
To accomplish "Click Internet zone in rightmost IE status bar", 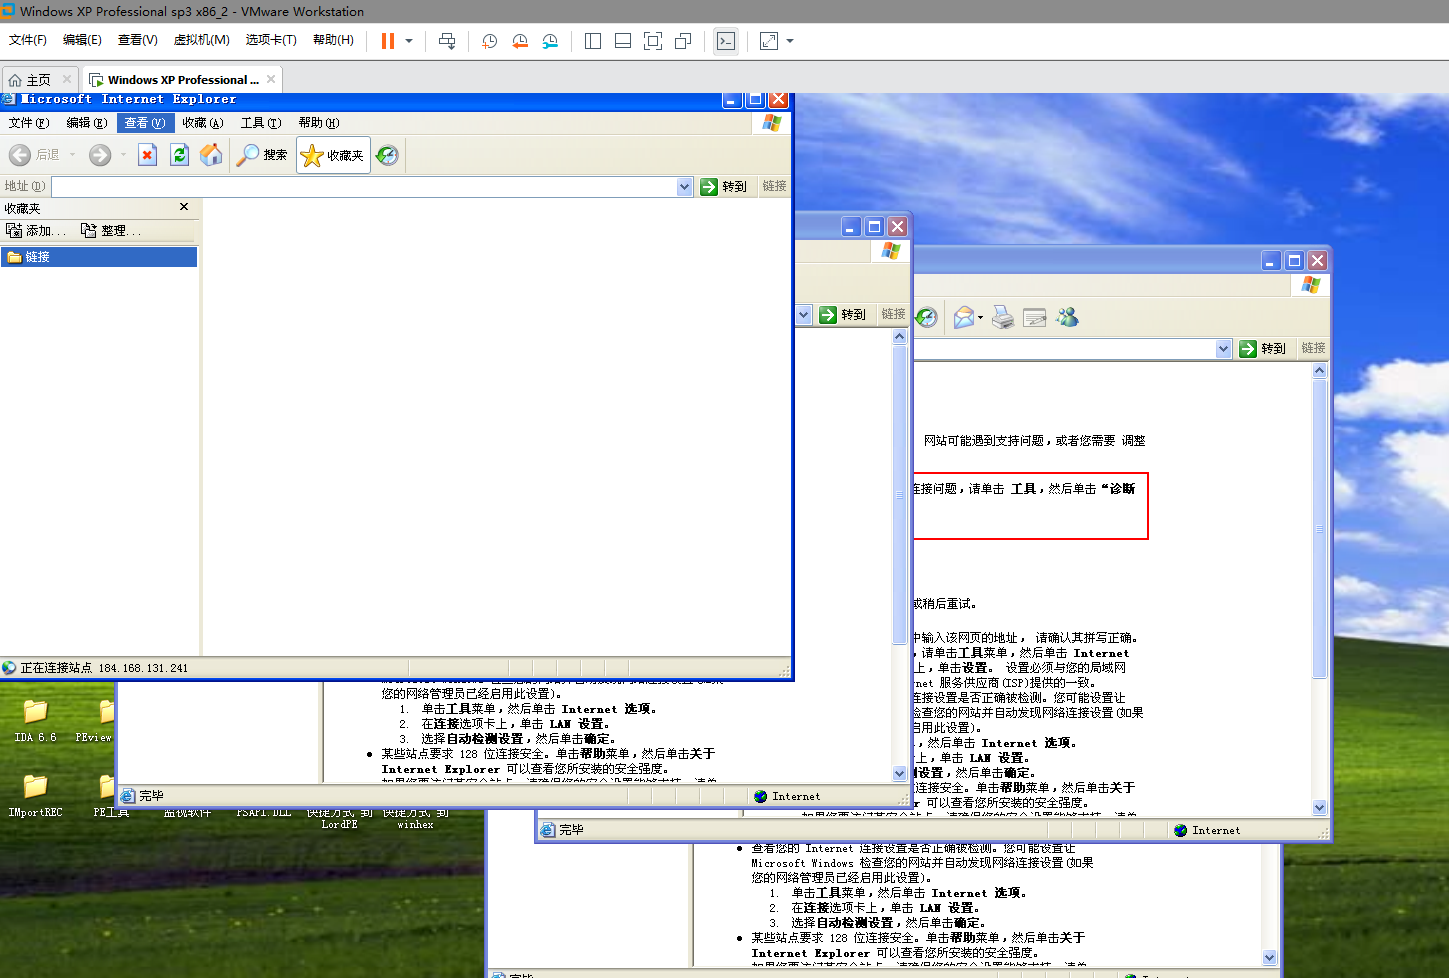I will point(1207,830).
